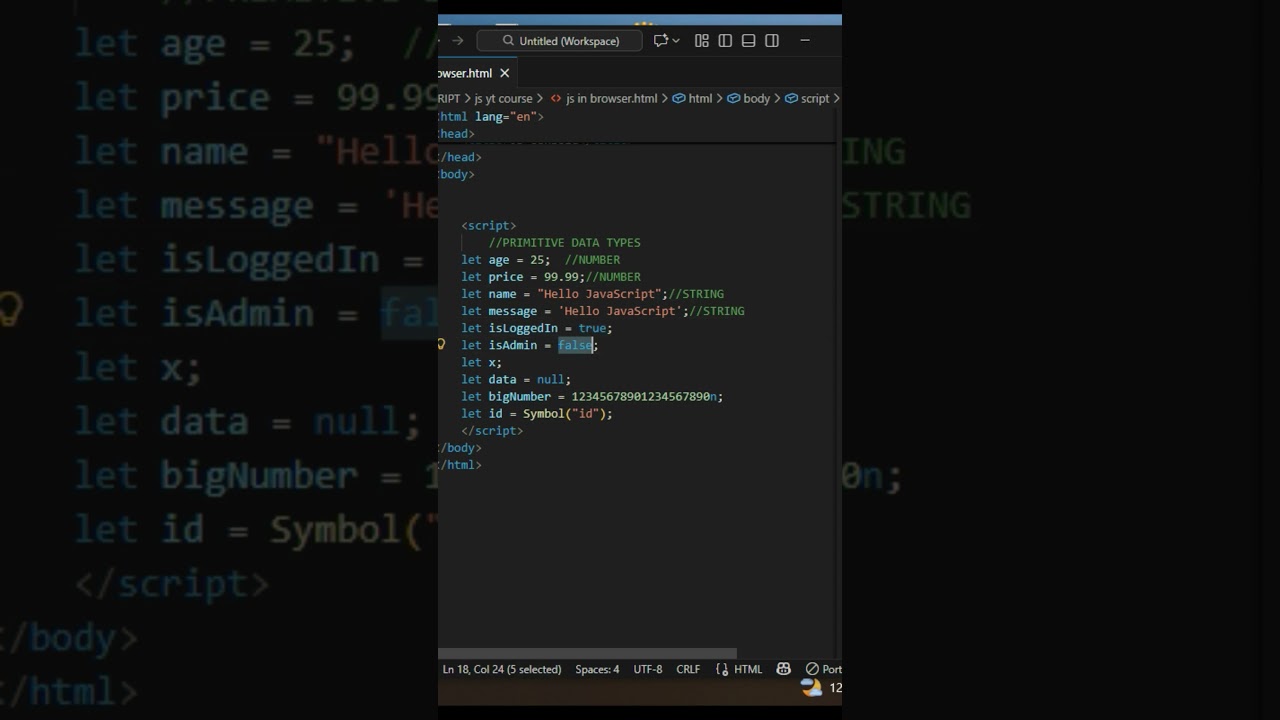Click the cube icon before script breadcrumb

coord(791,98)
